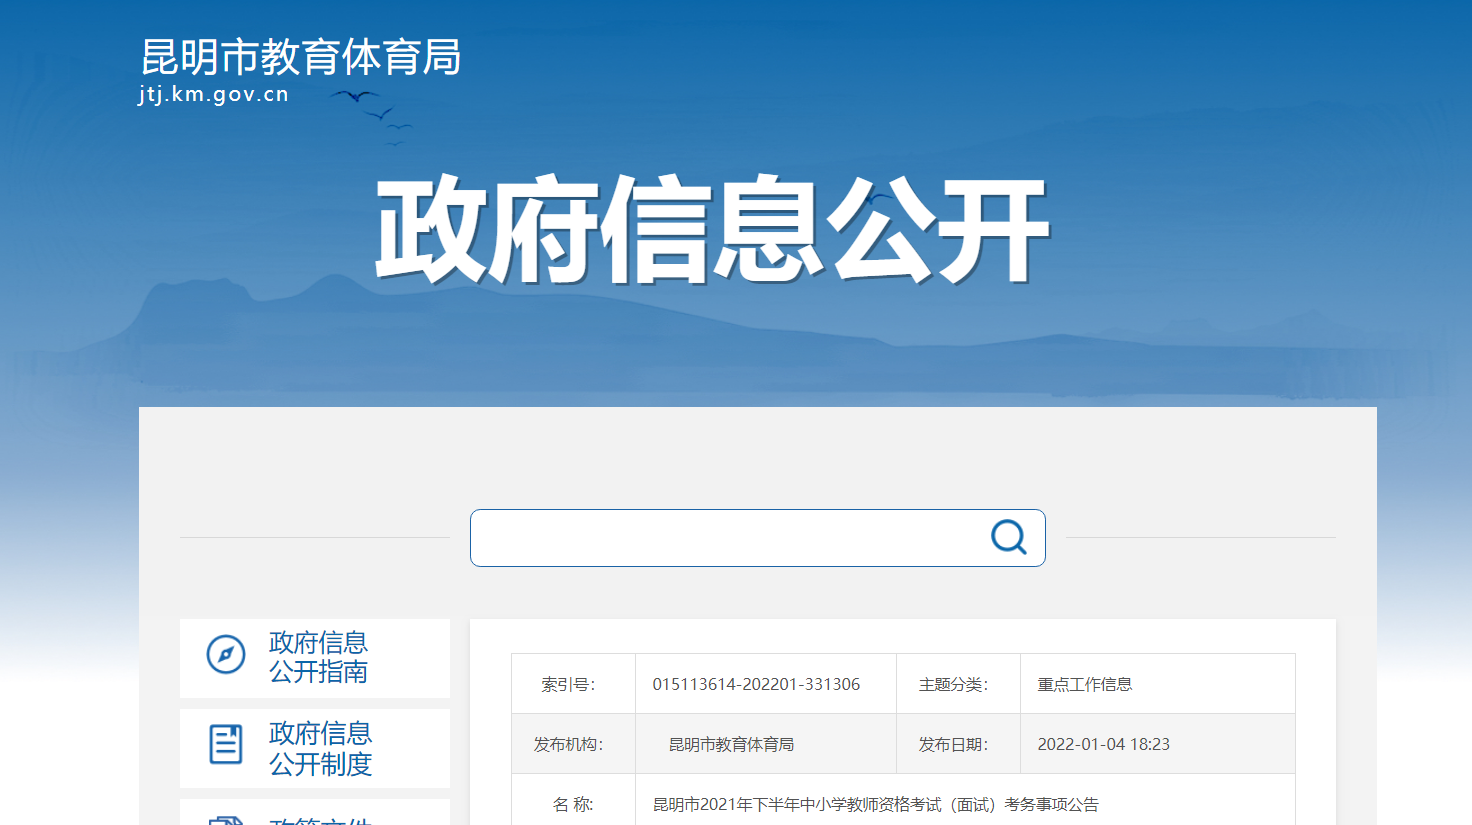Open the 政府信息公开制度 sidebar entry
1472x825 pixels.
[316, 746]
